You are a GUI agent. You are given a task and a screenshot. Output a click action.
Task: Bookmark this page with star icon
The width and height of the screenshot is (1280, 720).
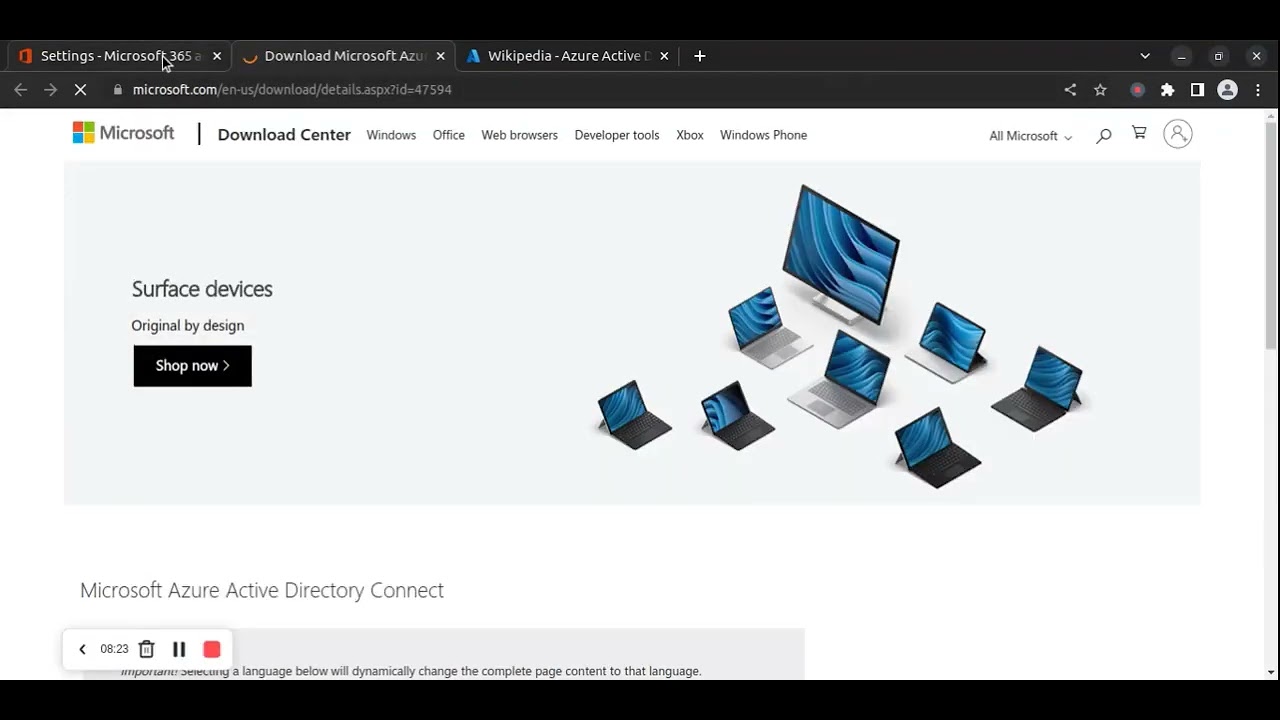coord(1100,90)
